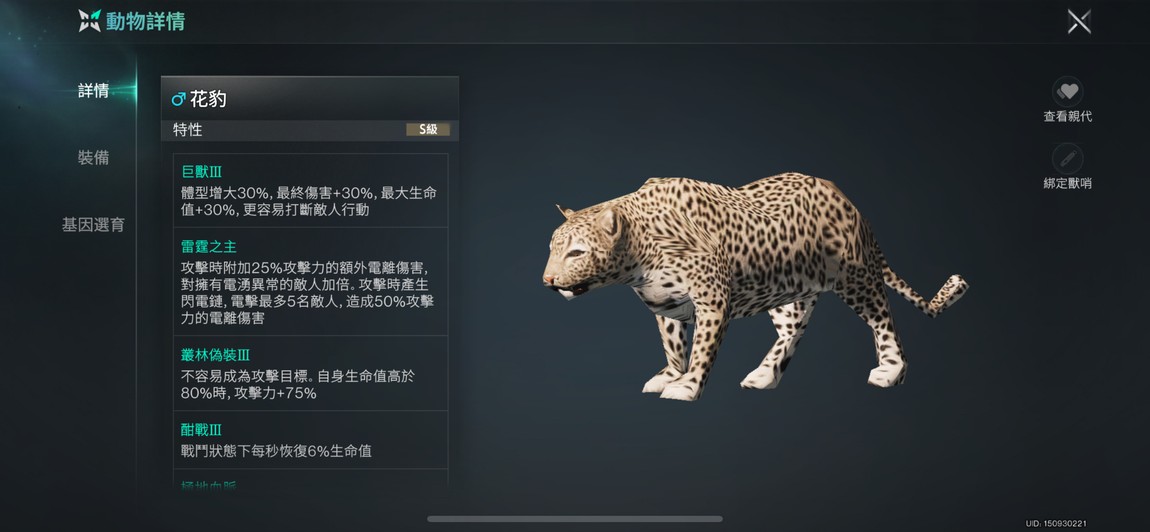Viewport: 1150px width, 532px height.
Task: Click the male gender symbol beside 花豹
Action: [x=178, y=99]
